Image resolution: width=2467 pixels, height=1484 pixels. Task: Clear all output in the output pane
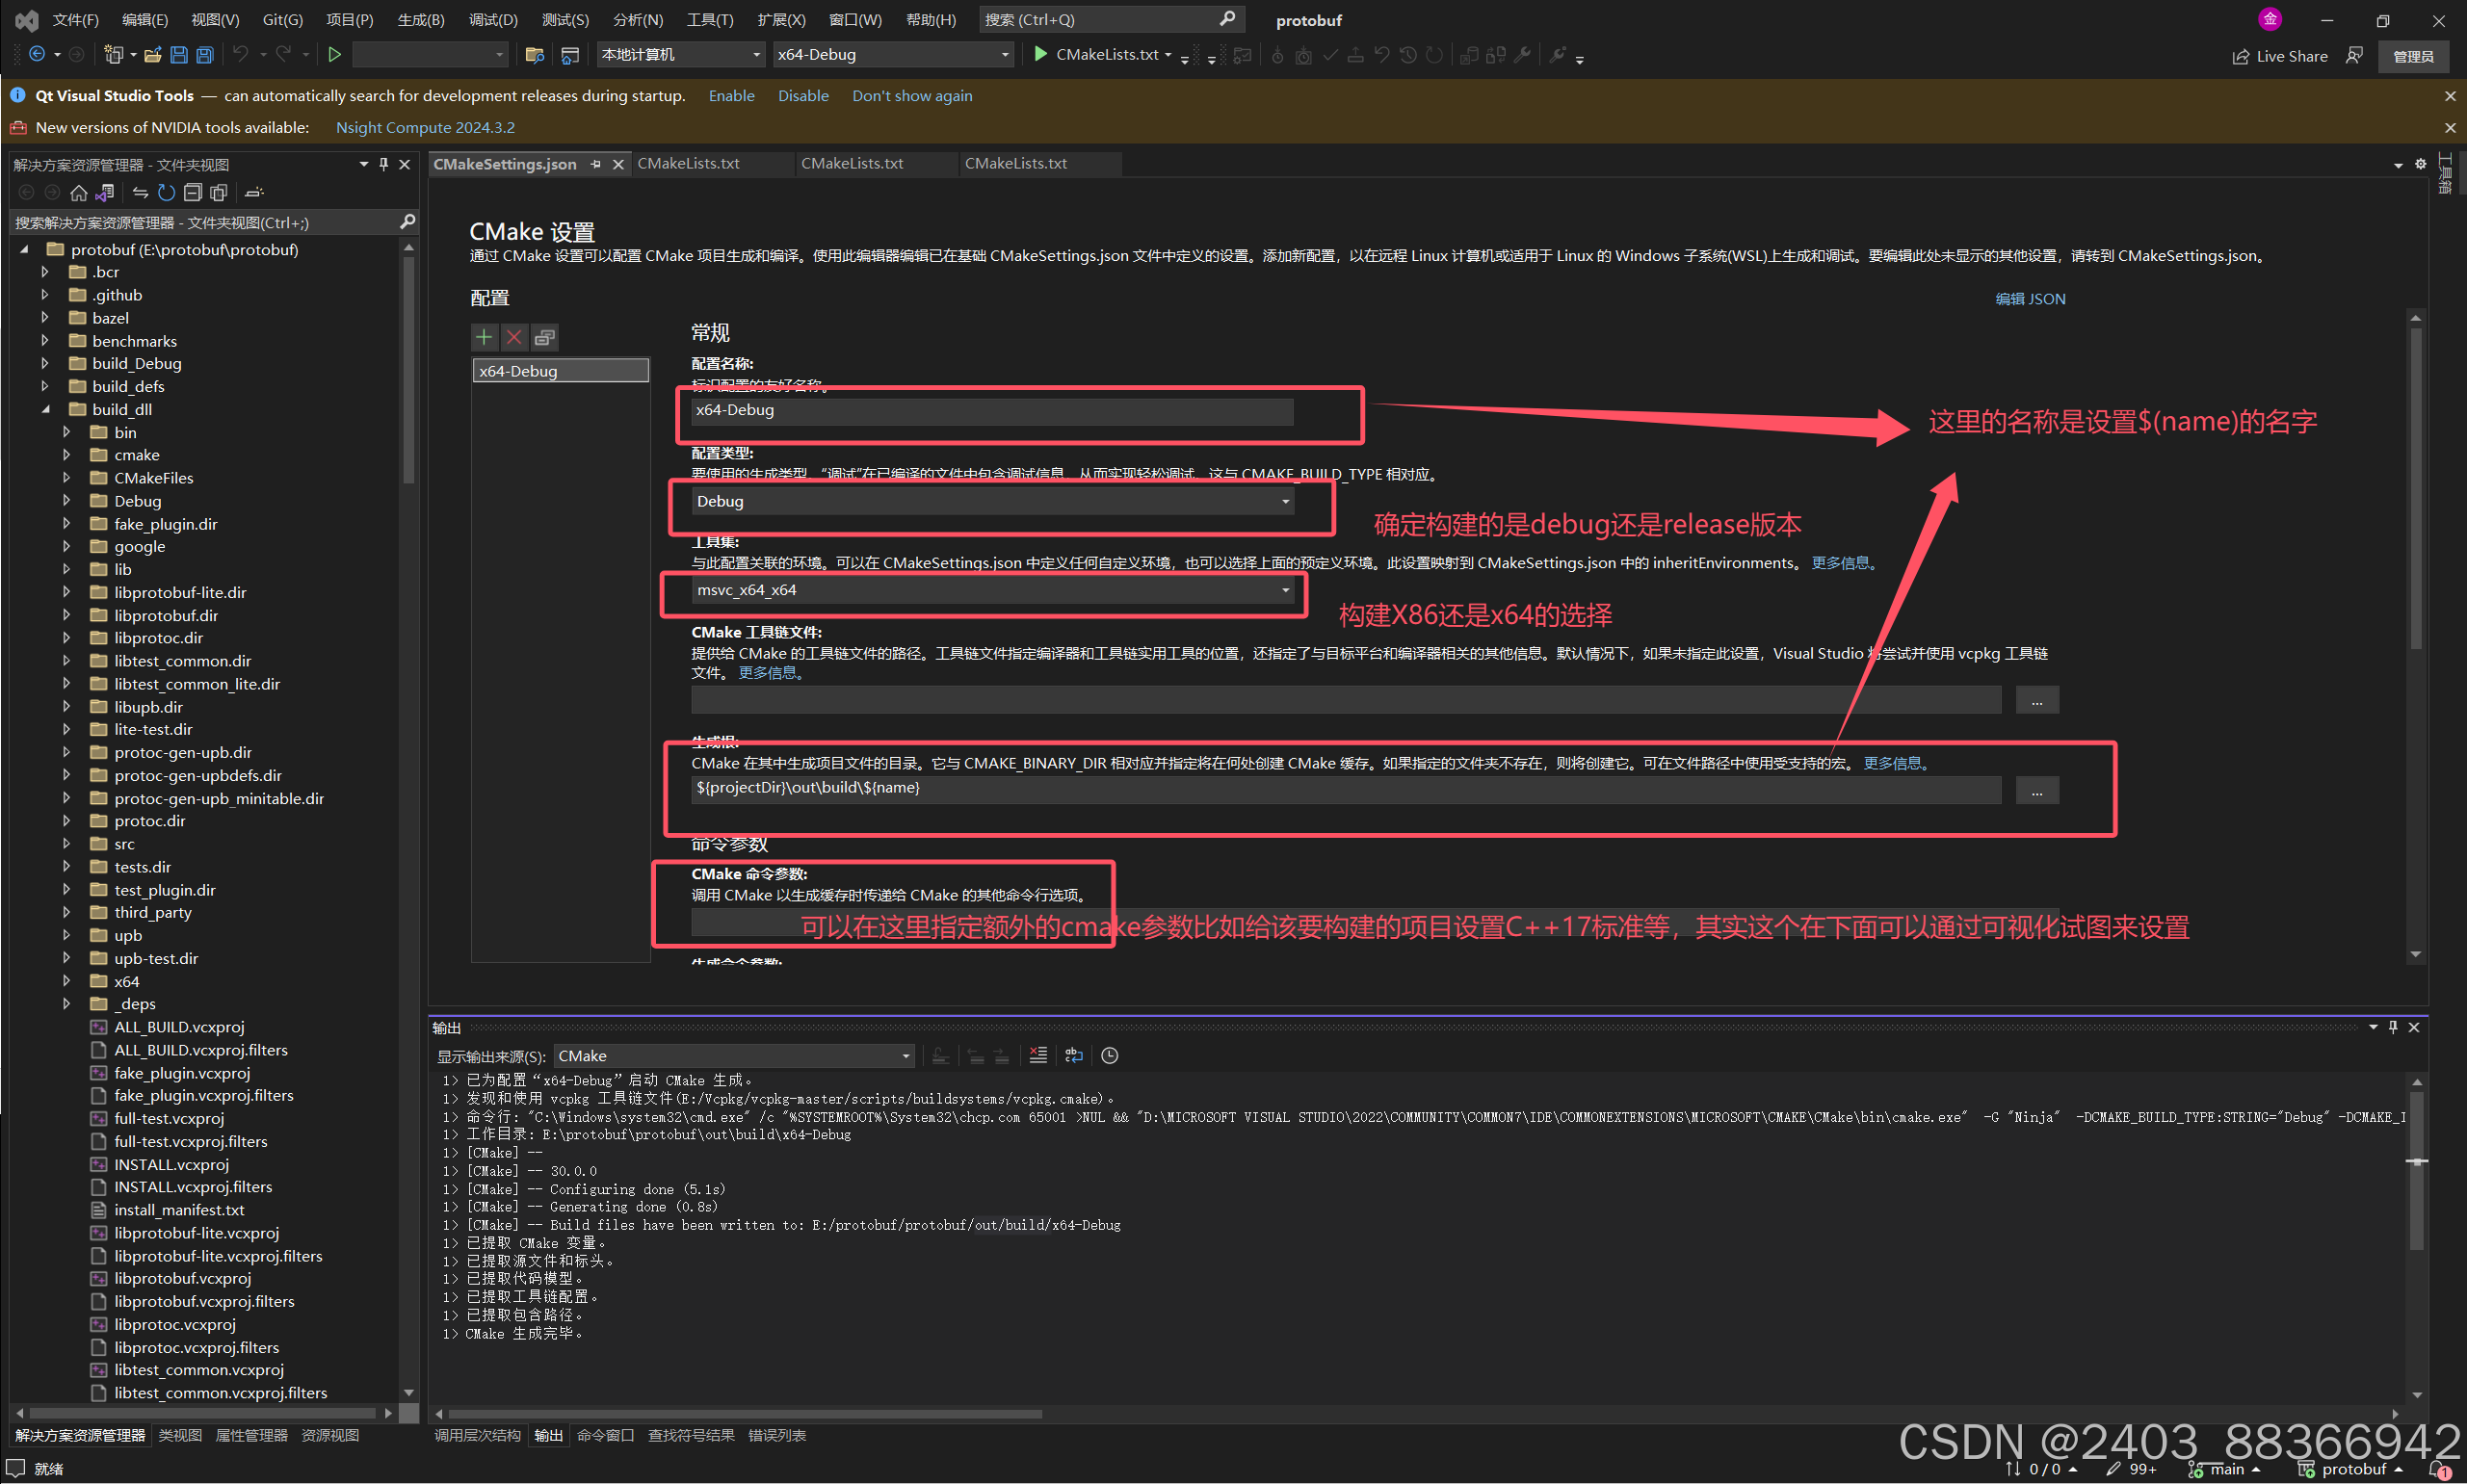(x=1037, y=1055)
